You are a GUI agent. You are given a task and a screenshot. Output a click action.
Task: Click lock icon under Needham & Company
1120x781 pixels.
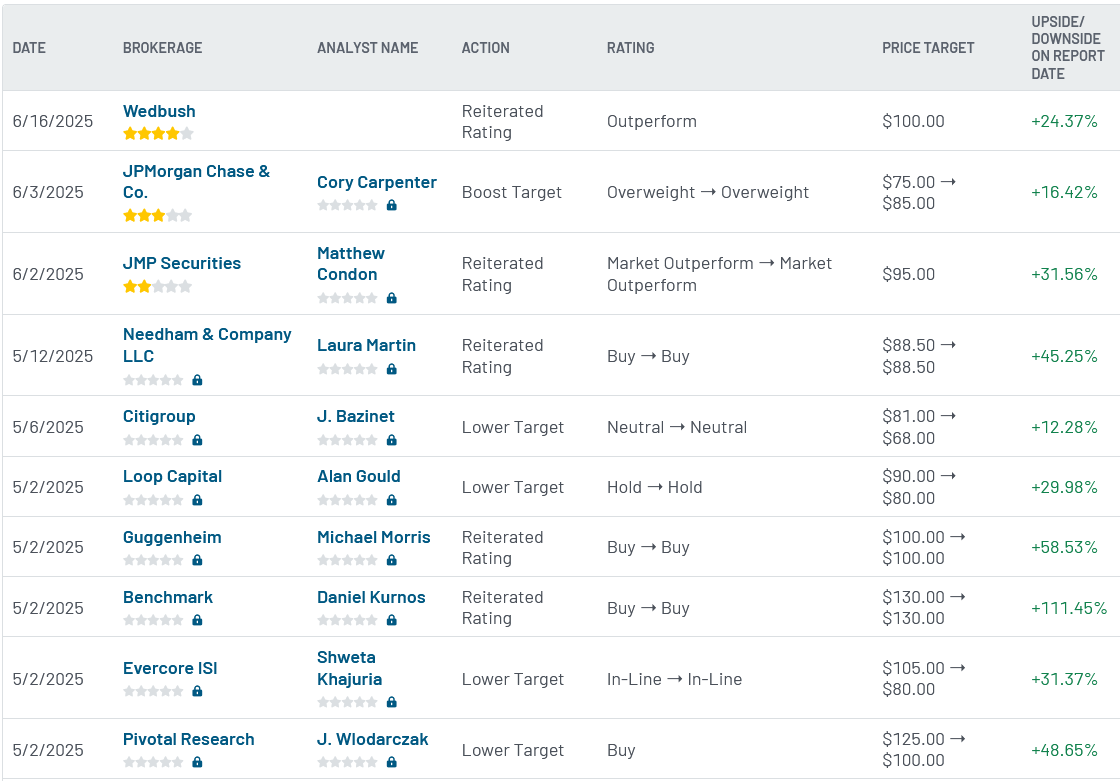197,380
